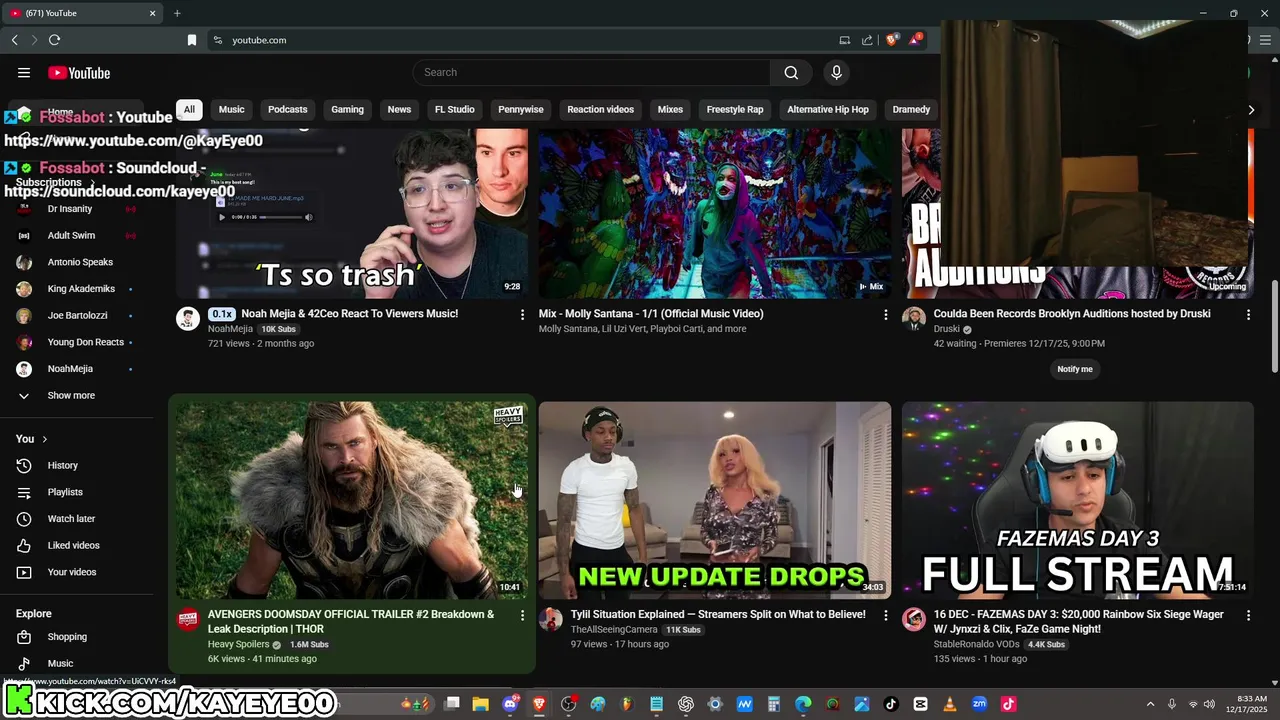Viewport: 1280px width, 720px height.
Task: Select the Reaction videos filter chip
Action: (x=601, y=110)
